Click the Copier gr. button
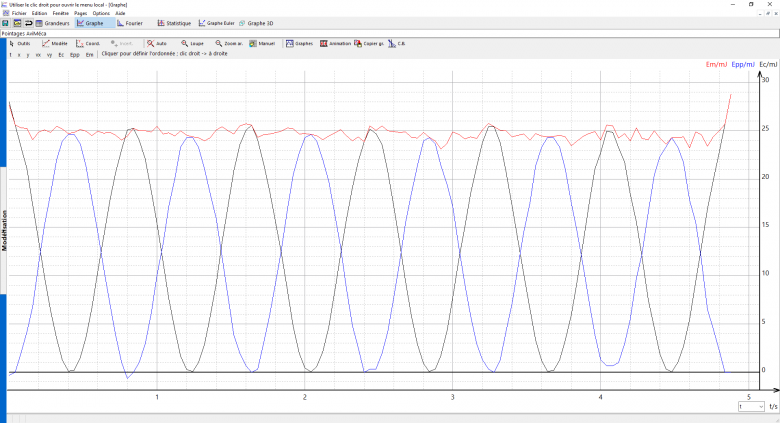The image size is (780, 423). 369,44
